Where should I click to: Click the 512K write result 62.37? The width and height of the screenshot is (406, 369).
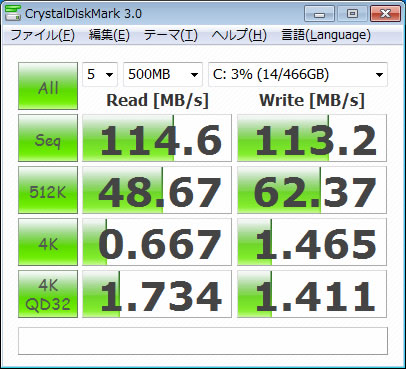coord(312,190)
